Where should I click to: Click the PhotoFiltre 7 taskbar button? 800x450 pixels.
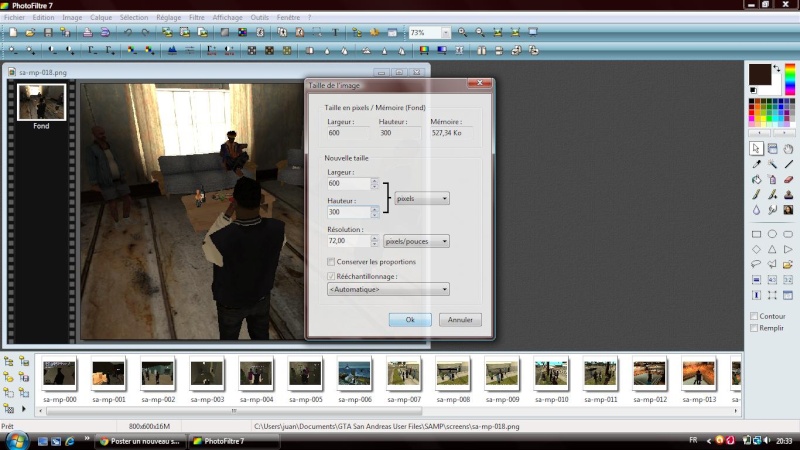234,441
